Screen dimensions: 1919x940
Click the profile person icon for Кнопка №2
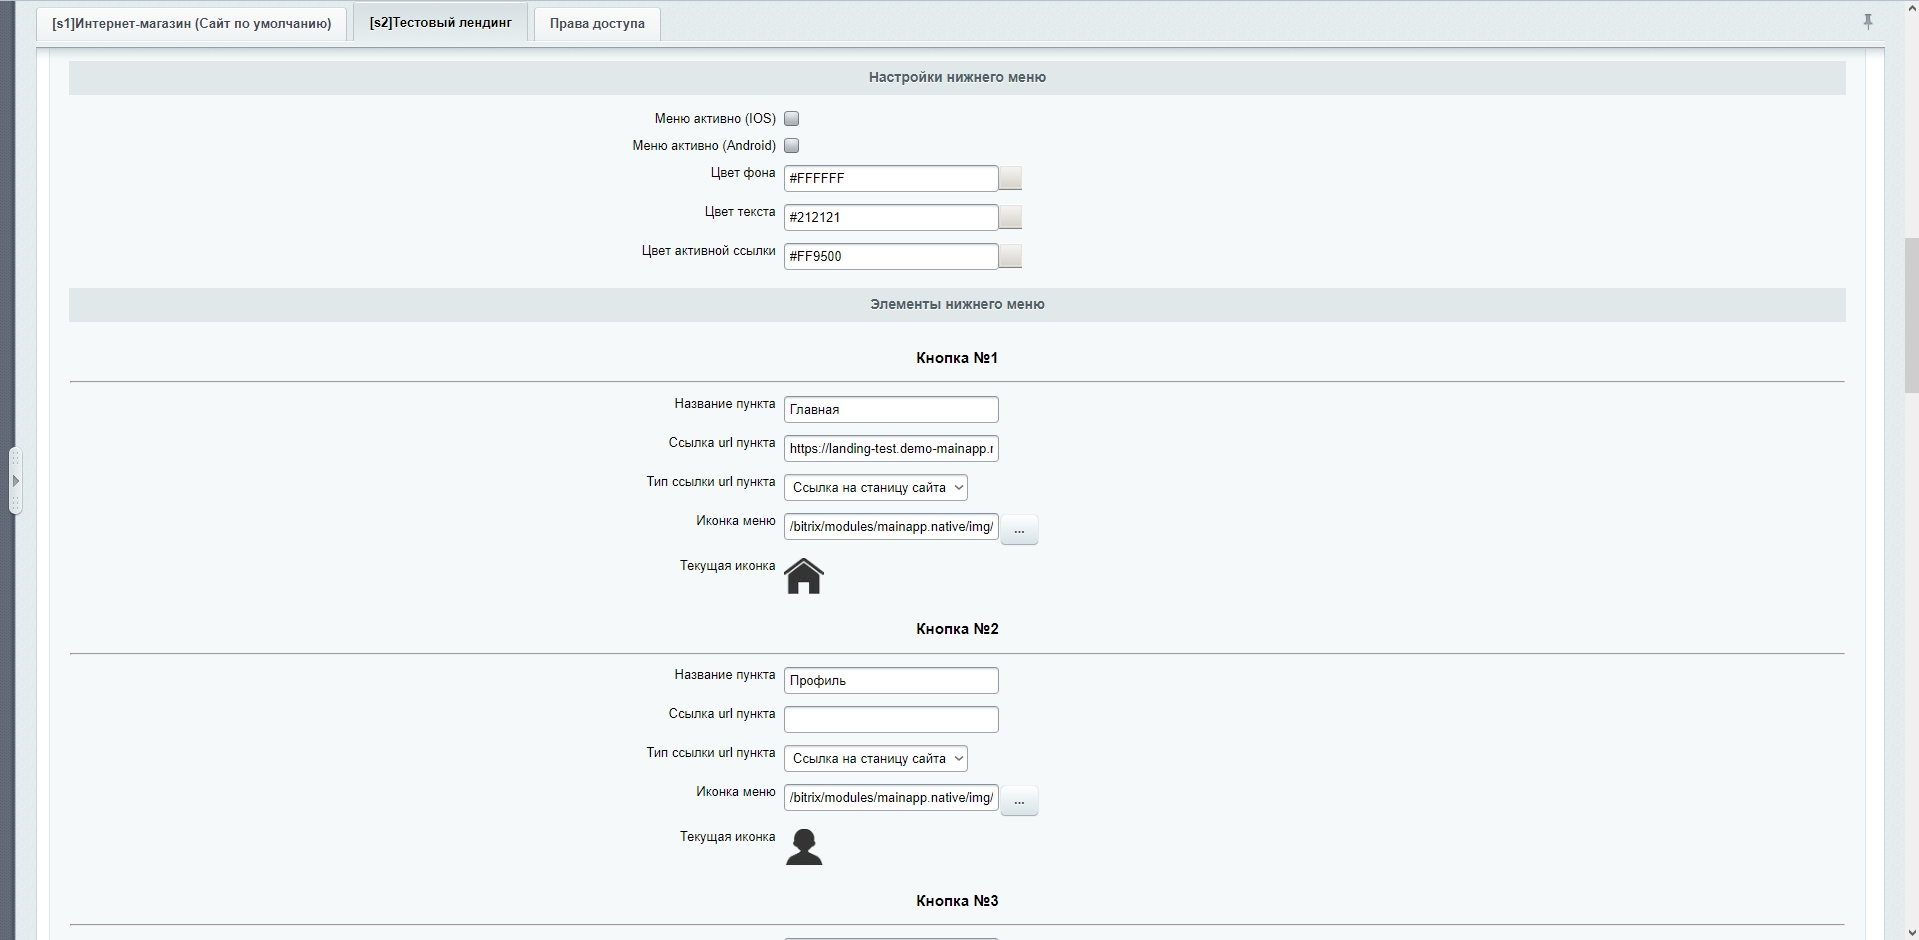[x=803, y=847]
